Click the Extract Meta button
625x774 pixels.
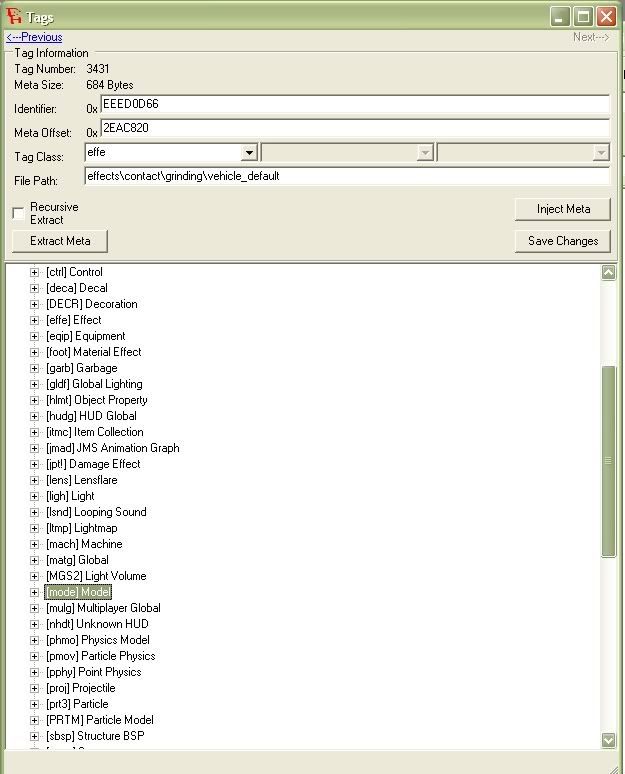click(x=60, y=241)
